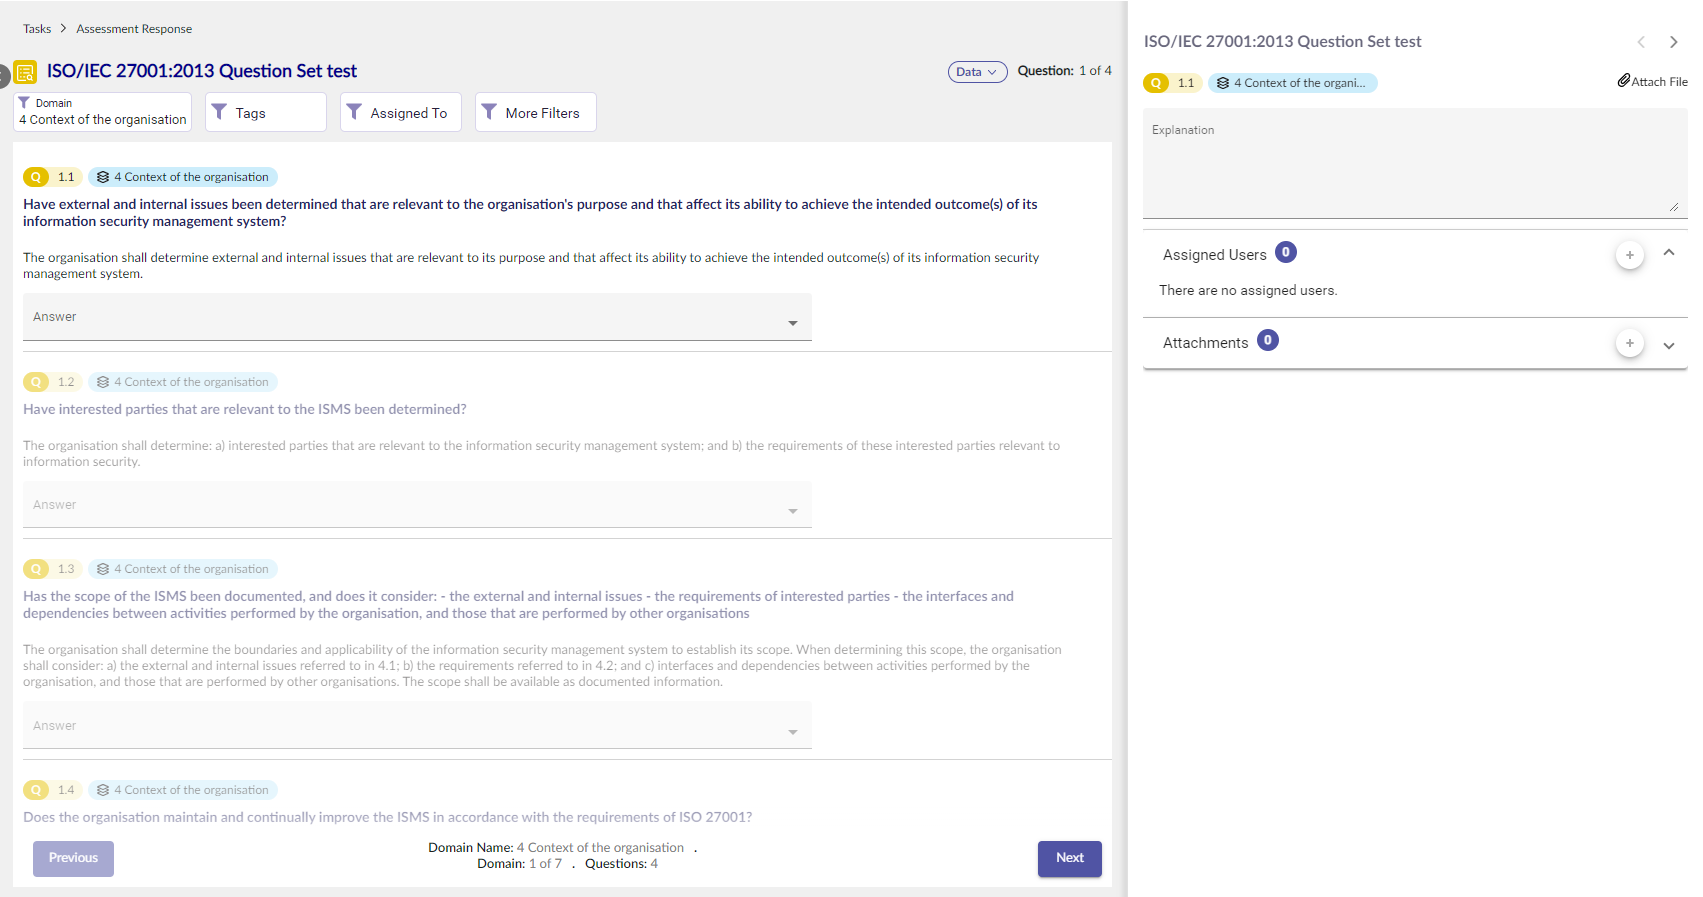Screen dimensions: 1703x897
Task: Click the Domain filter funnel icon
Action: 24,102
